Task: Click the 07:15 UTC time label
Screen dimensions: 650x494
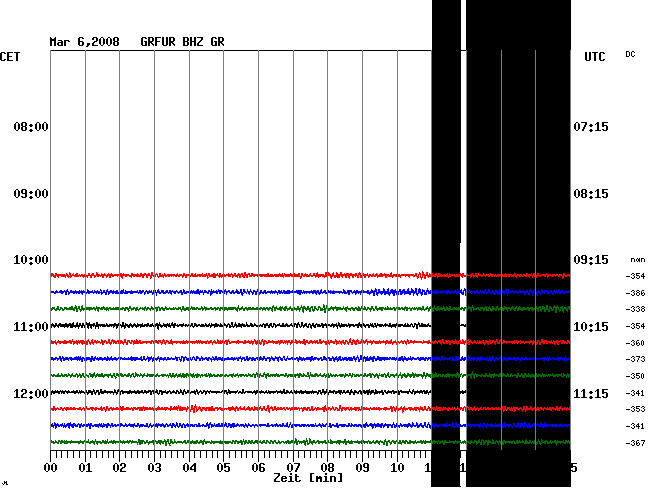Action: tap(591, 127)
